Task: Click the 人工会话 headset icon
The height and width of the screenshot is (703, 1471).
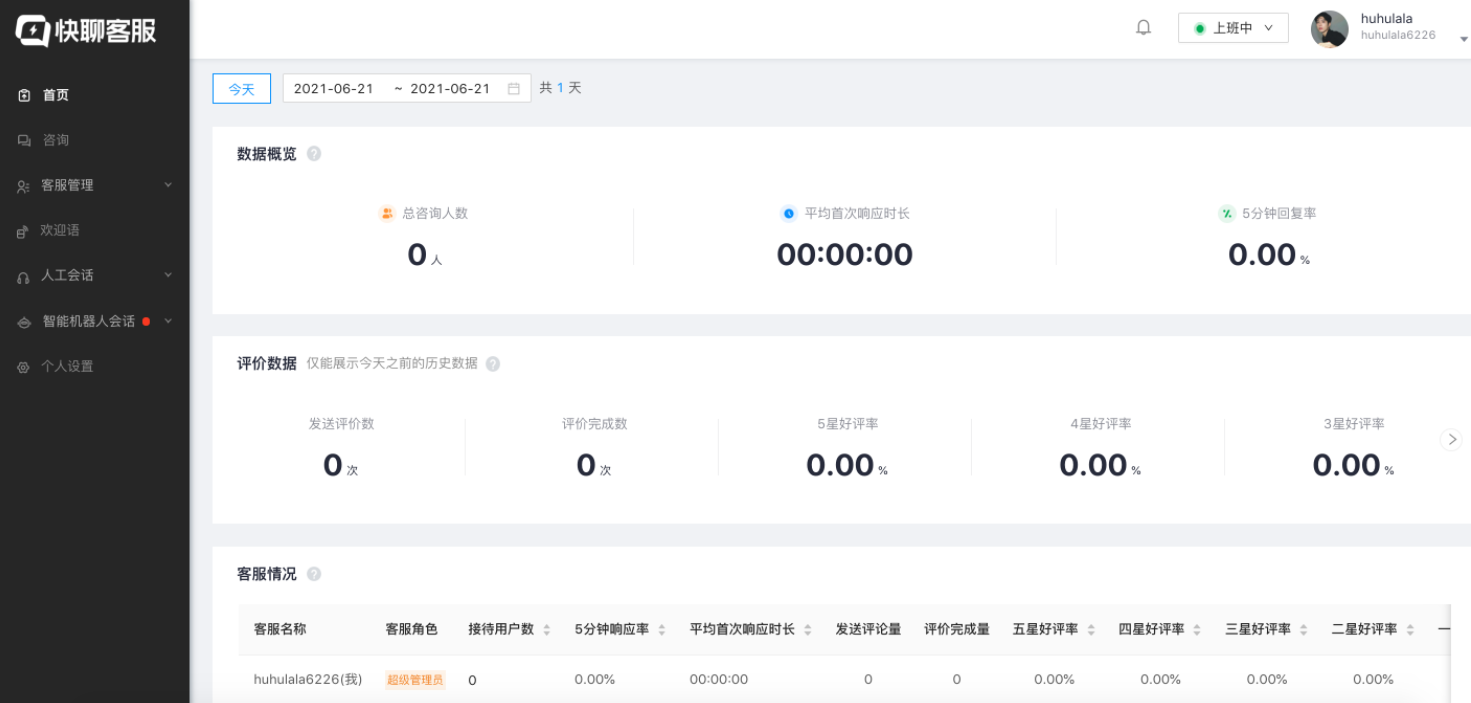Action: (x=23, y=275)
